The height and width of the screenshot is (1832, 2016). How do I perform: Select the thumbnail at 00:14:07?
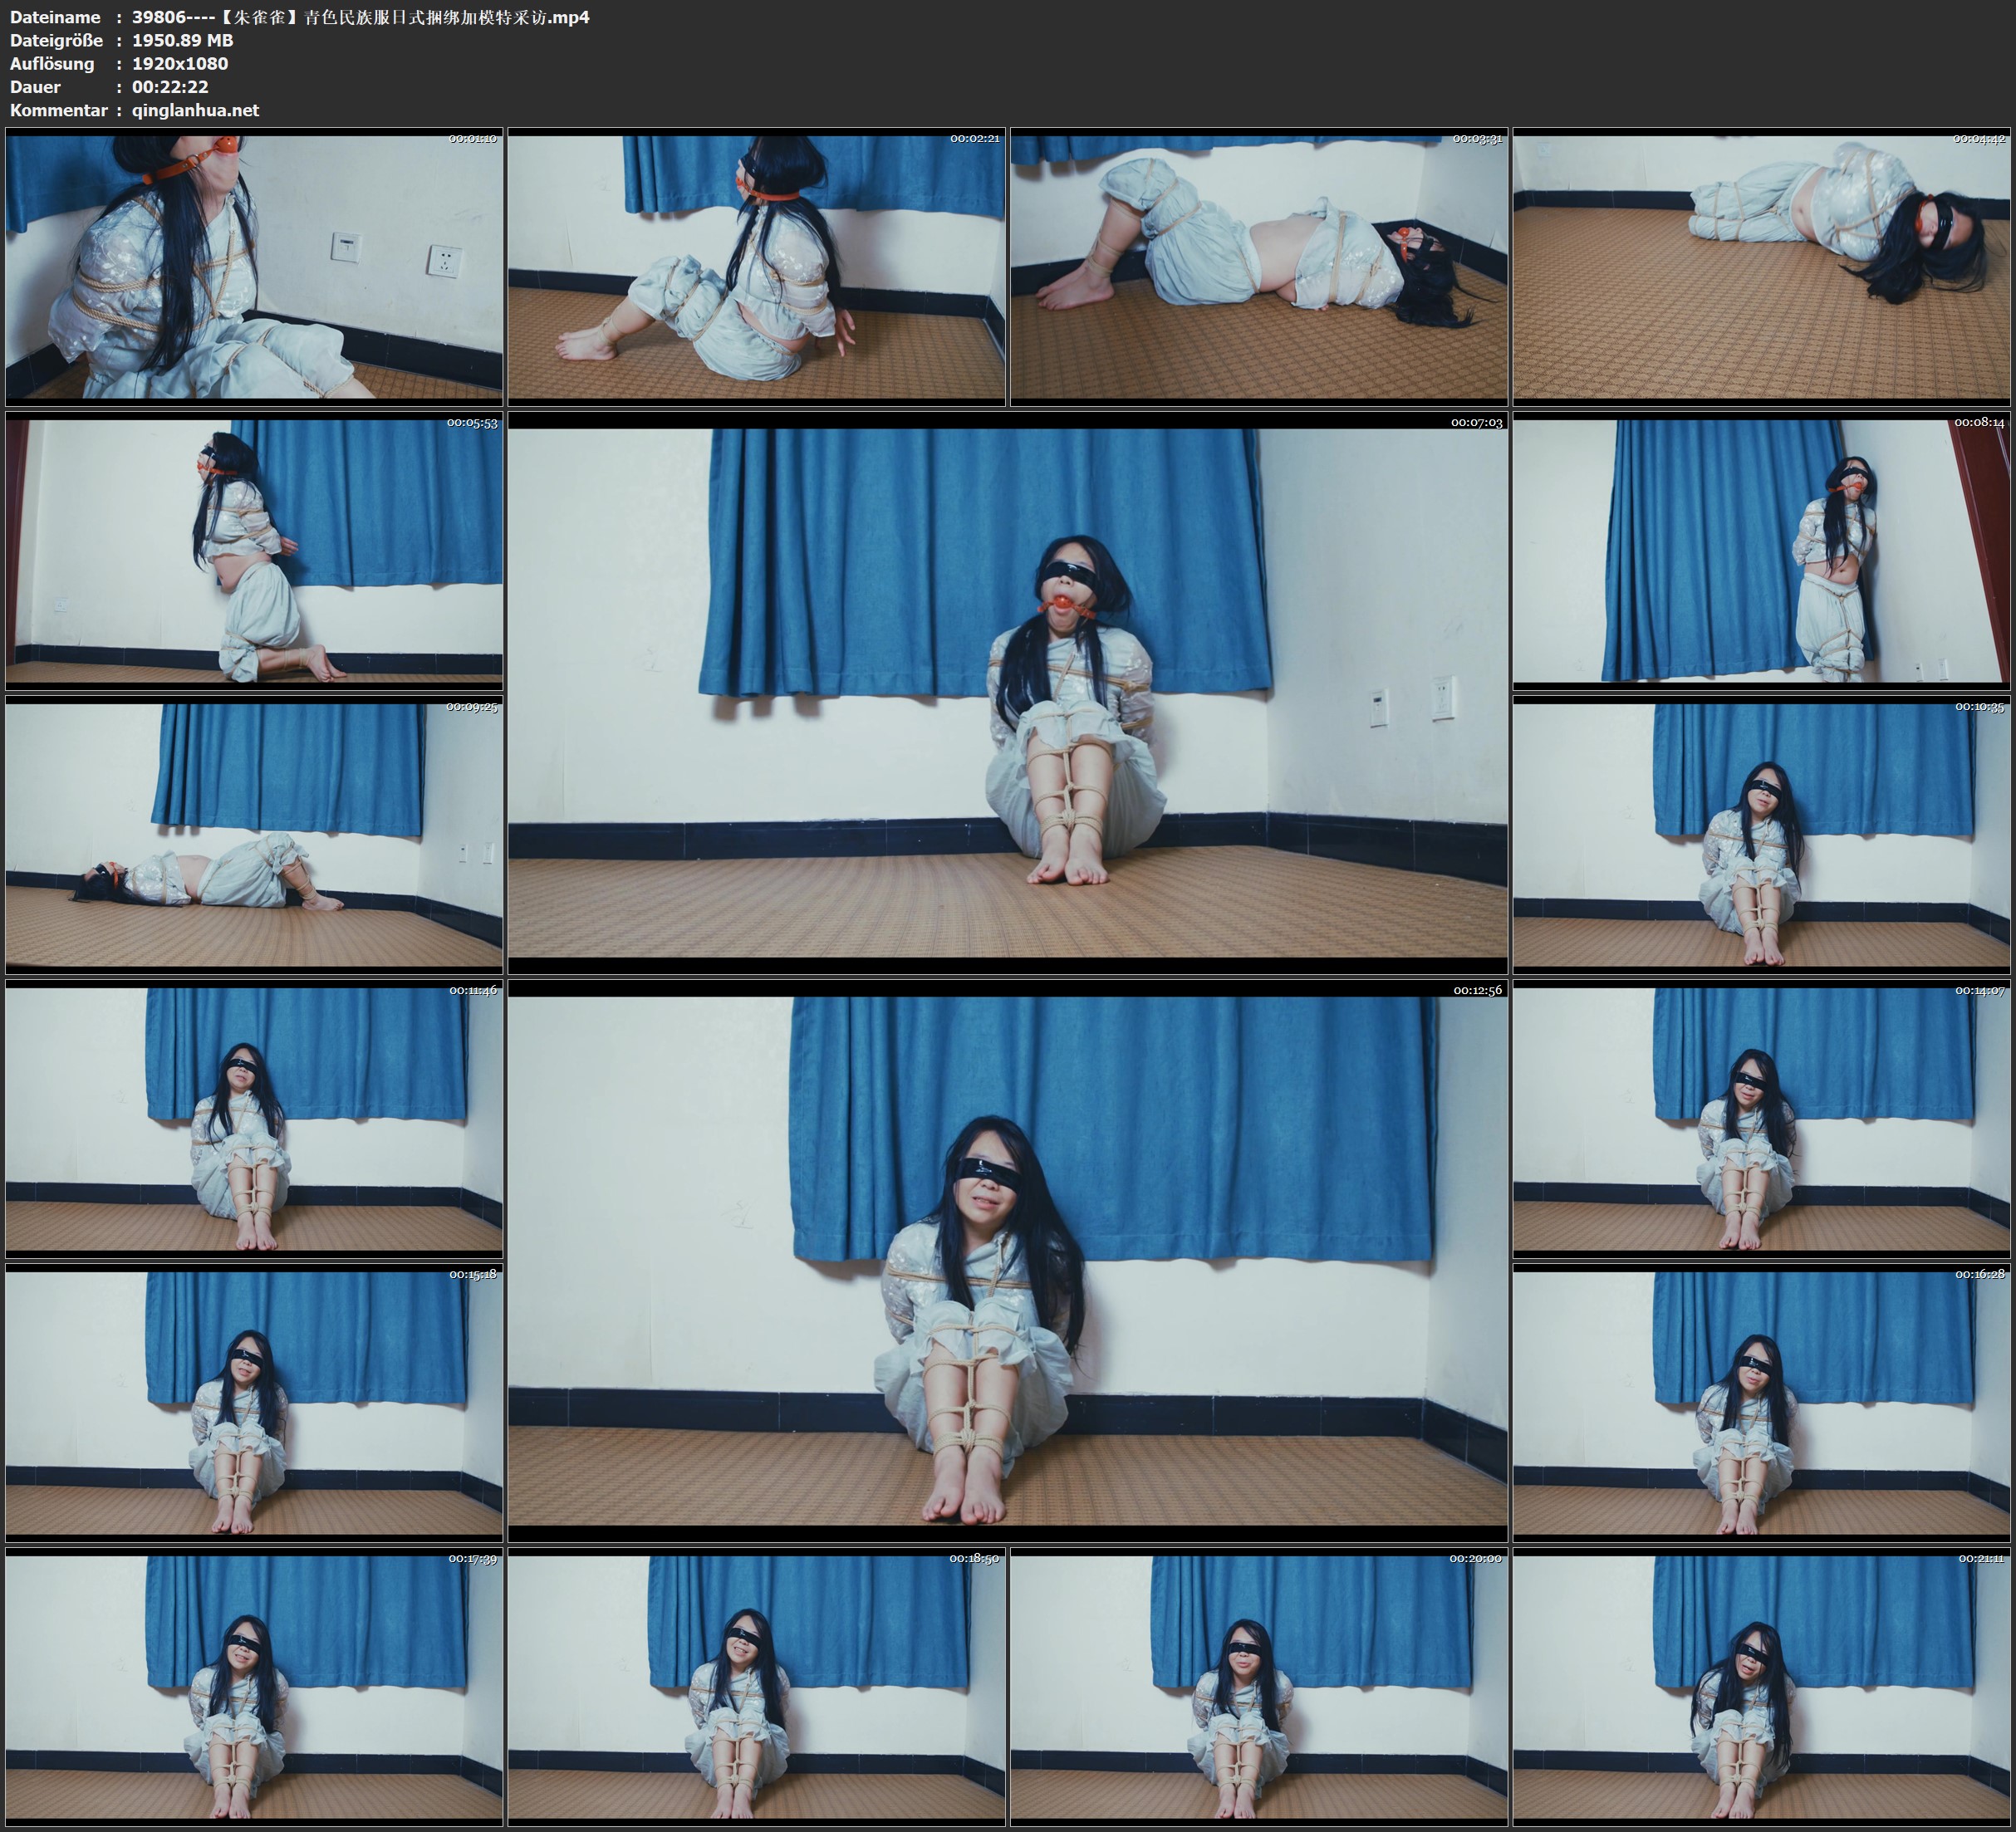tap(1761, 1118)
